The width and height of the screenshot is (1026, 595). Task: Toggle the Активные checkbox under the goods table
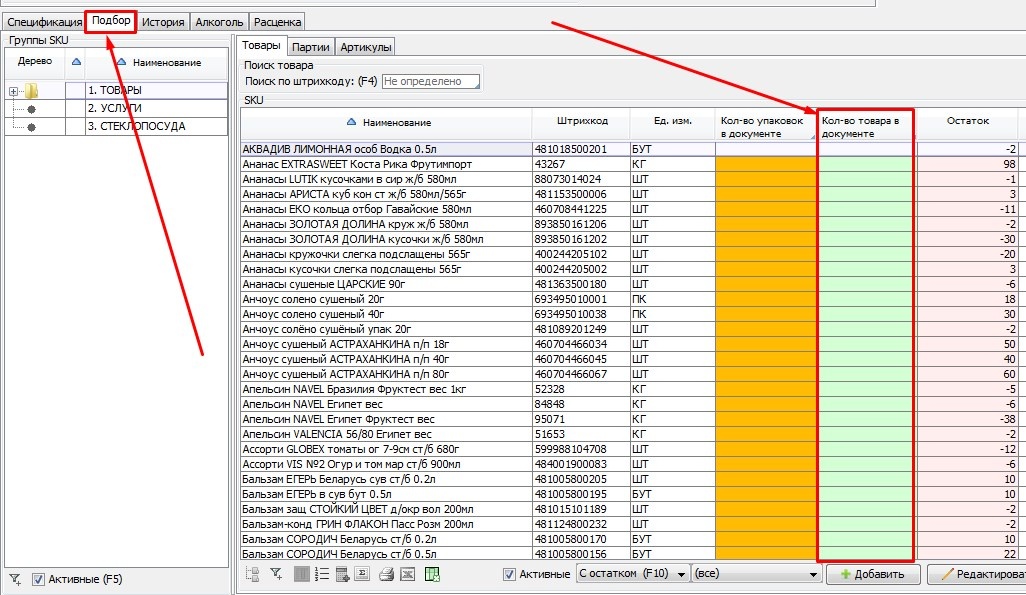pos(510,574)
